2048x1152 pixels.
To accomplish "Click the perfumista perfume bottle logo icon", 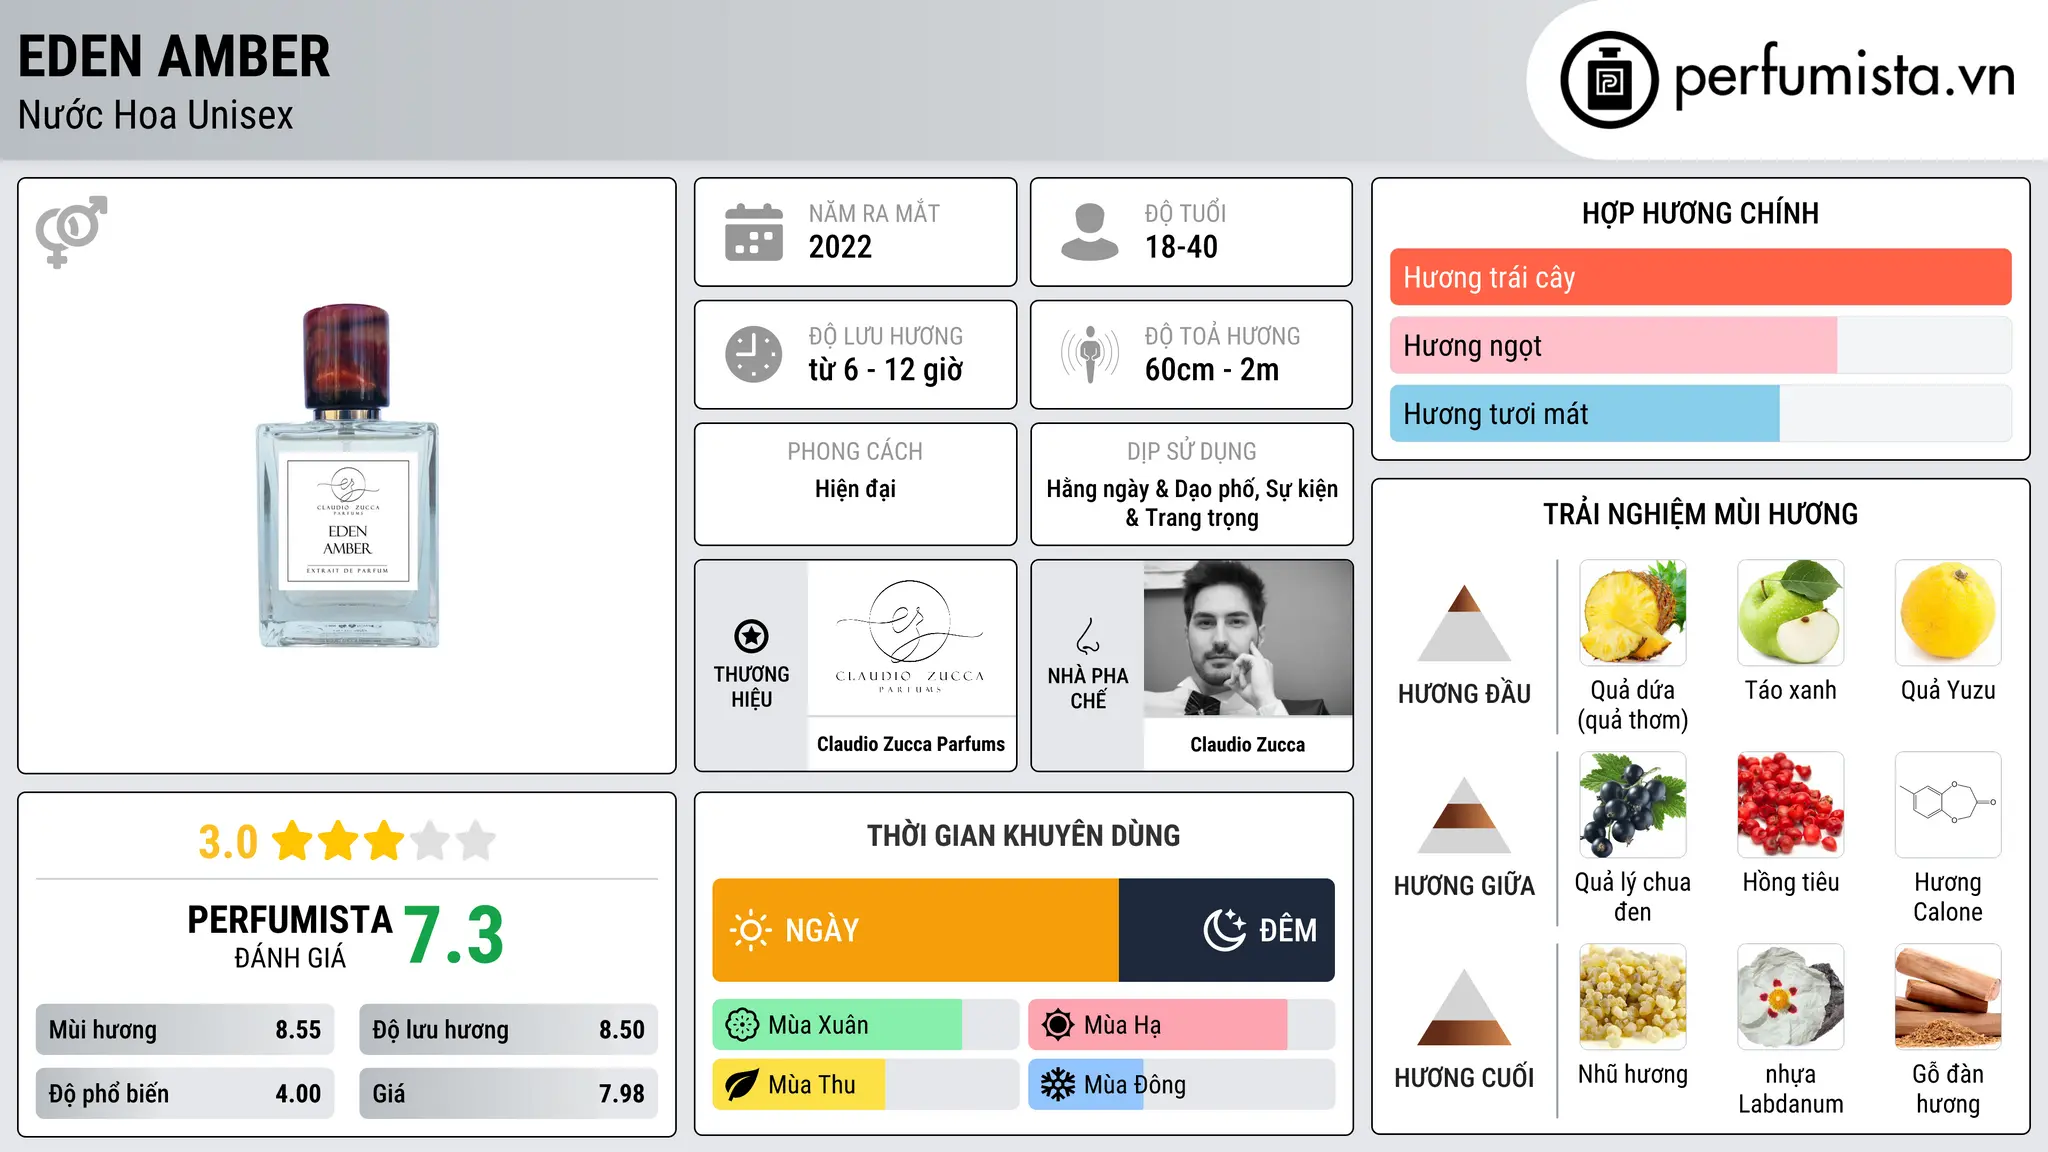I will point(1609,80).
